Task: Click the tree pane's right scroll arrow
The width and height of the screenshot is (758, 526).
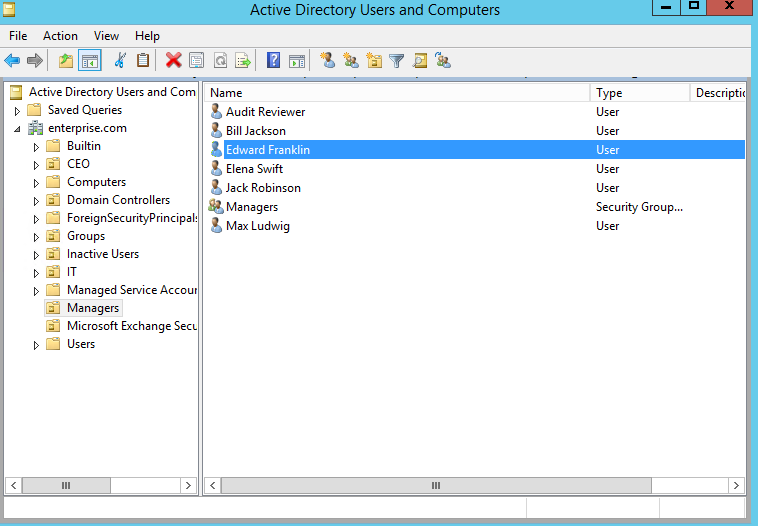Action: pos(188,485)
